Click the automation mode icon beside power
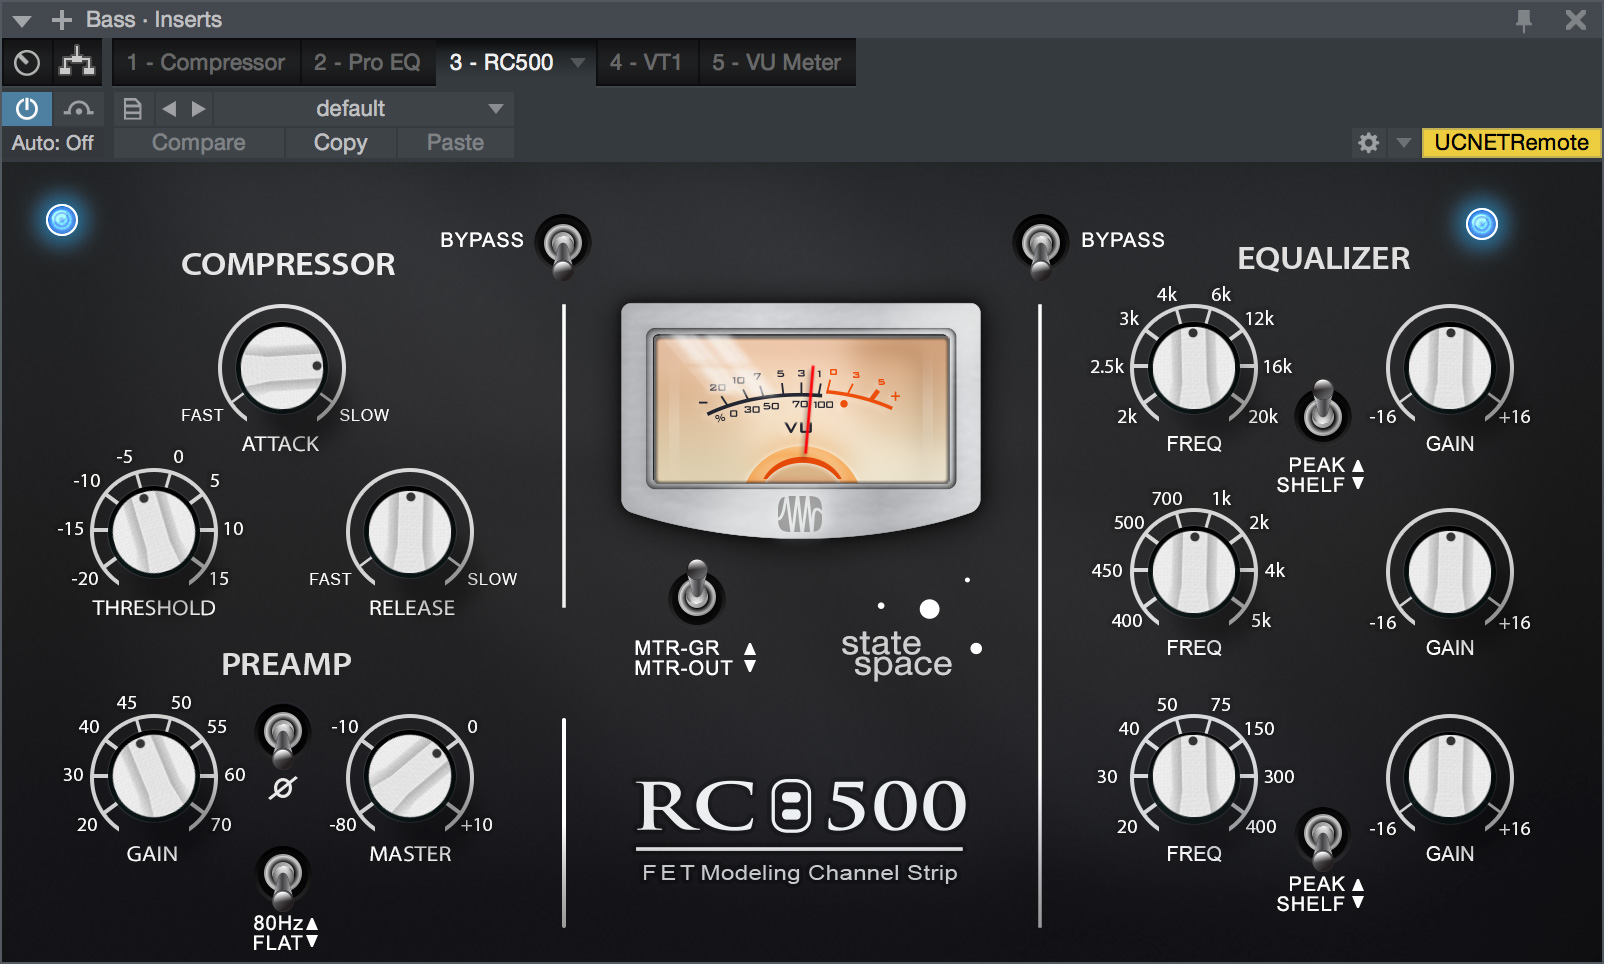Viewport: 1604px width, 964px height. point(78,108)
